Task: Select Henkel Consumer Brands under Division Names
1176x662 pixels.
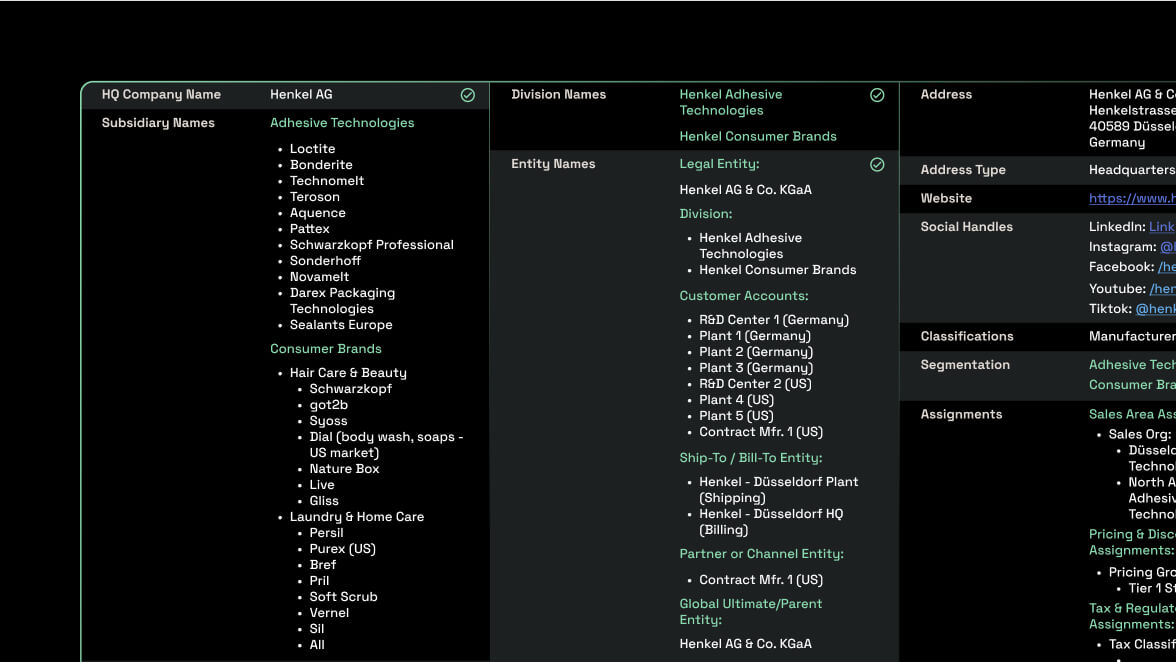Action: point(757,137)
